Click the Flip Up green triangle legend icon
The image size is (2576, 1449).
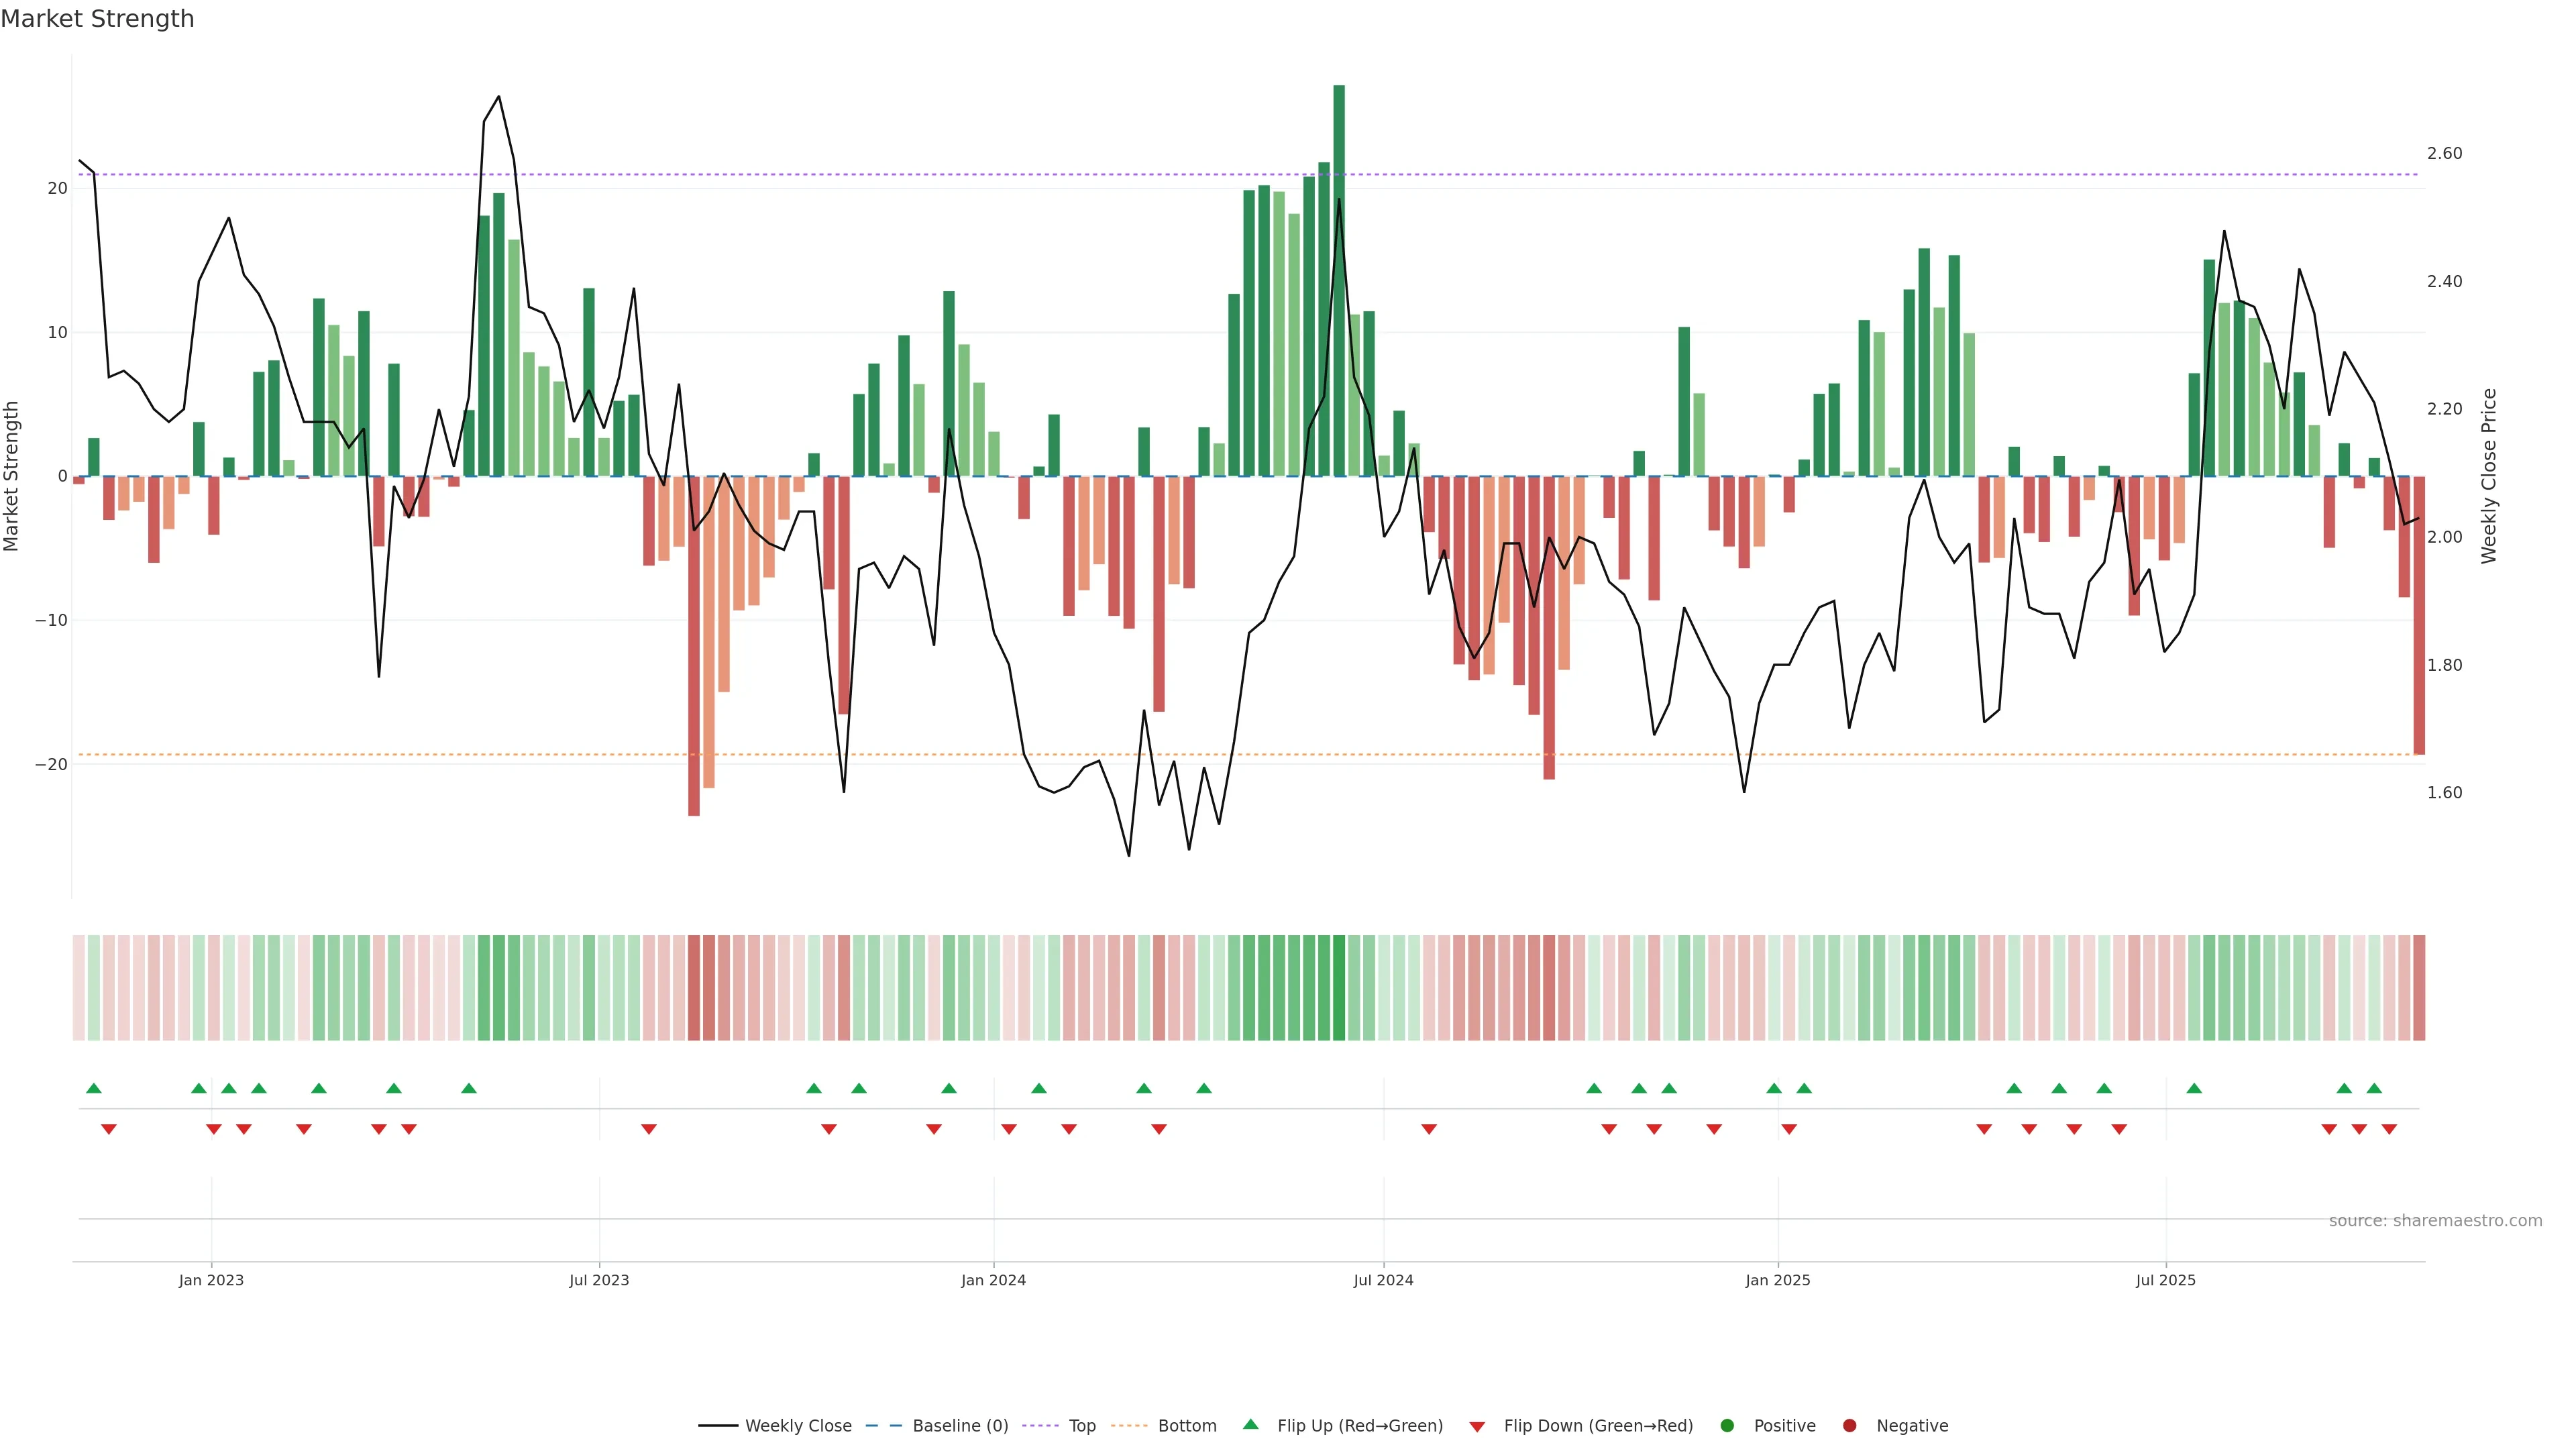click(1250, 1425)
